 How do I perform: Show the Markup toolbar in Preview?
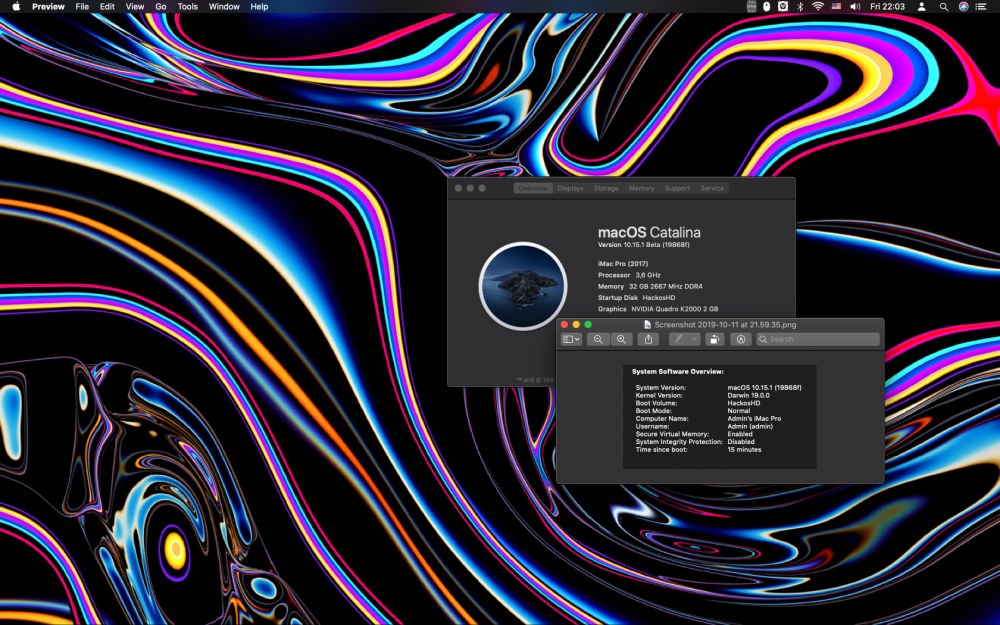[x=740, y=339]
